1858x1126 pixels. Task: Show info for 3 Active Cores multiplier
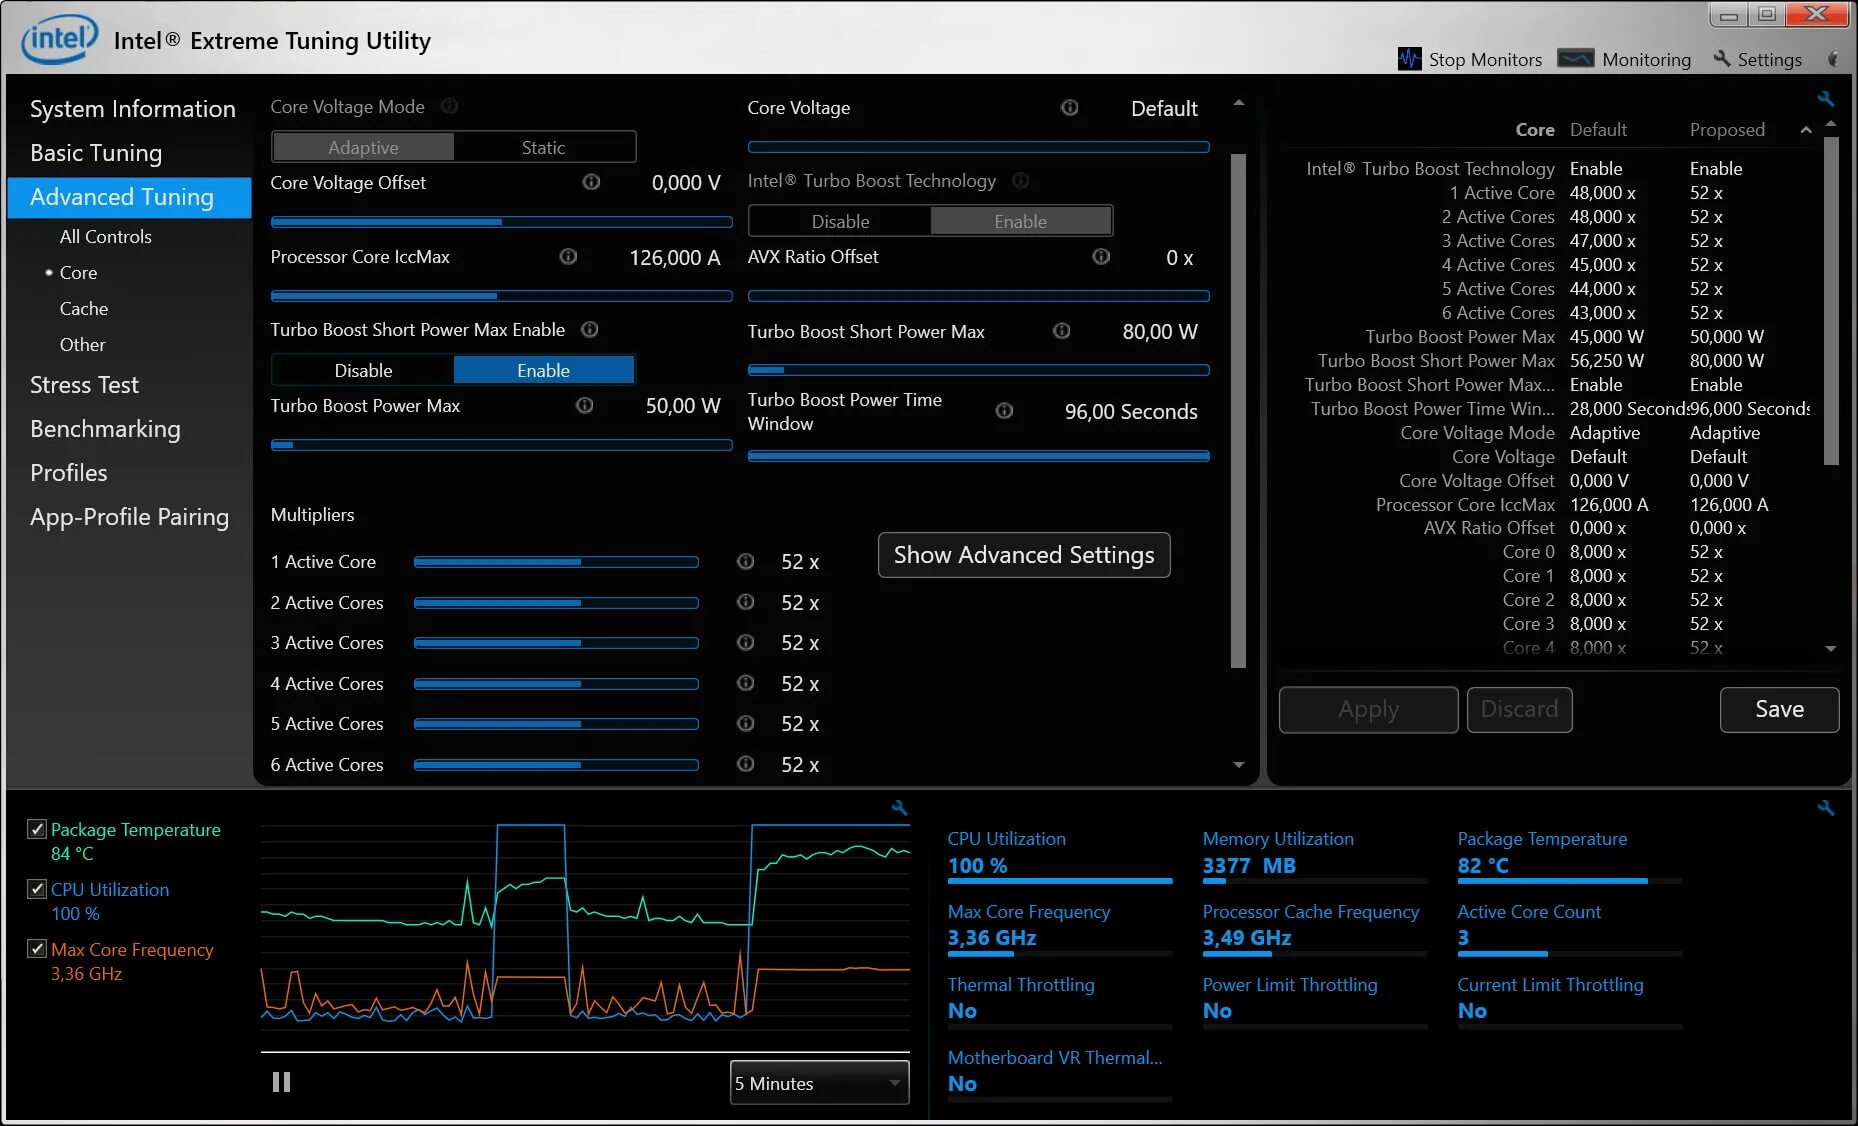pos(746,643)
